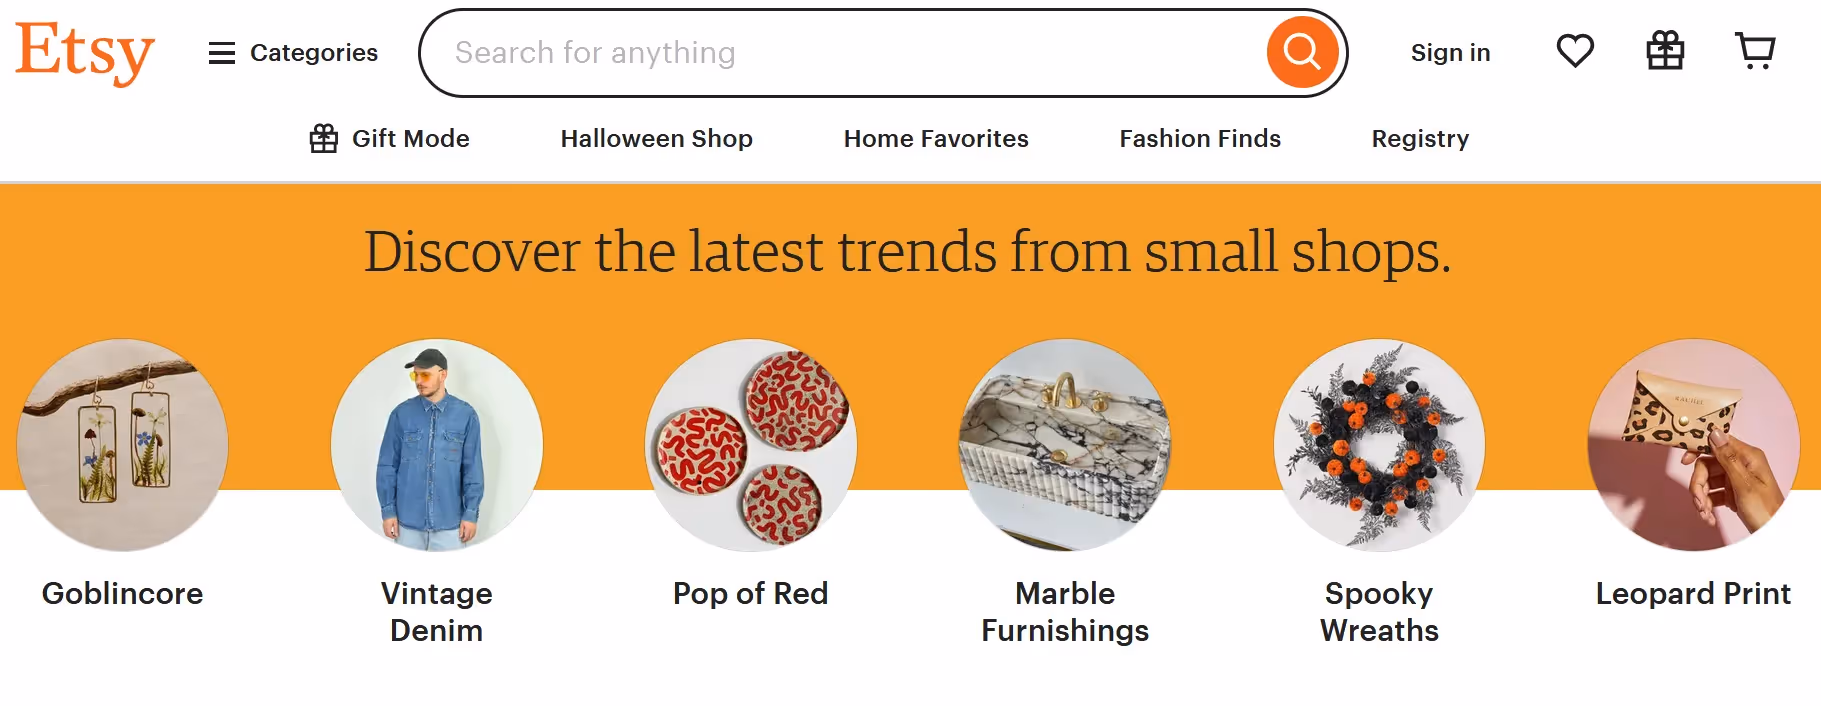The image size is (1821, 706).
Task: Open the Home Favorites section
Action: click(935, 138)
